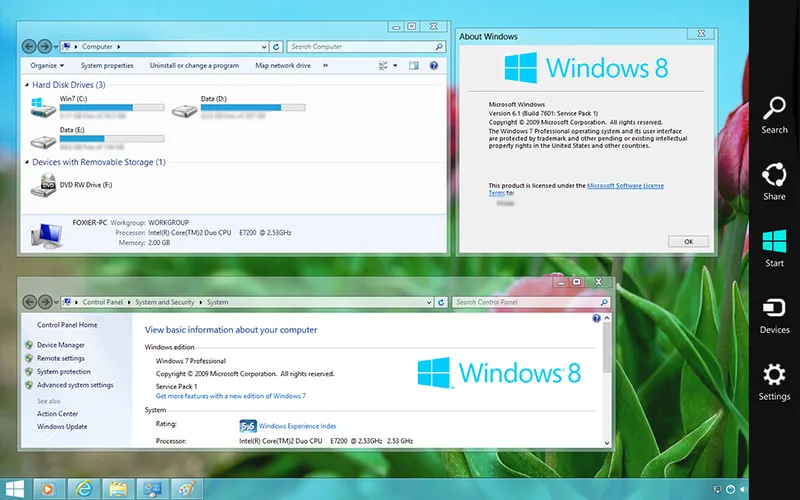Open Paint from the taskbar

[187, 489]
